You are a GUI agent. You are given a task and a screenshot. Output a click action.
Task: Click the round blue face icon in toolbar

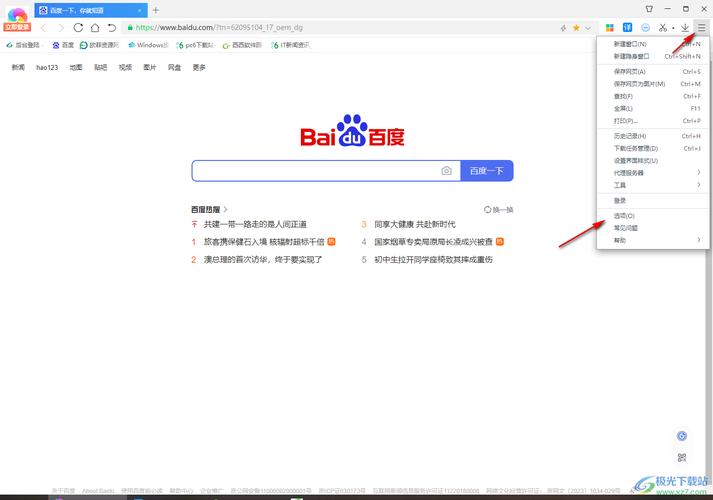pos(645,28)
